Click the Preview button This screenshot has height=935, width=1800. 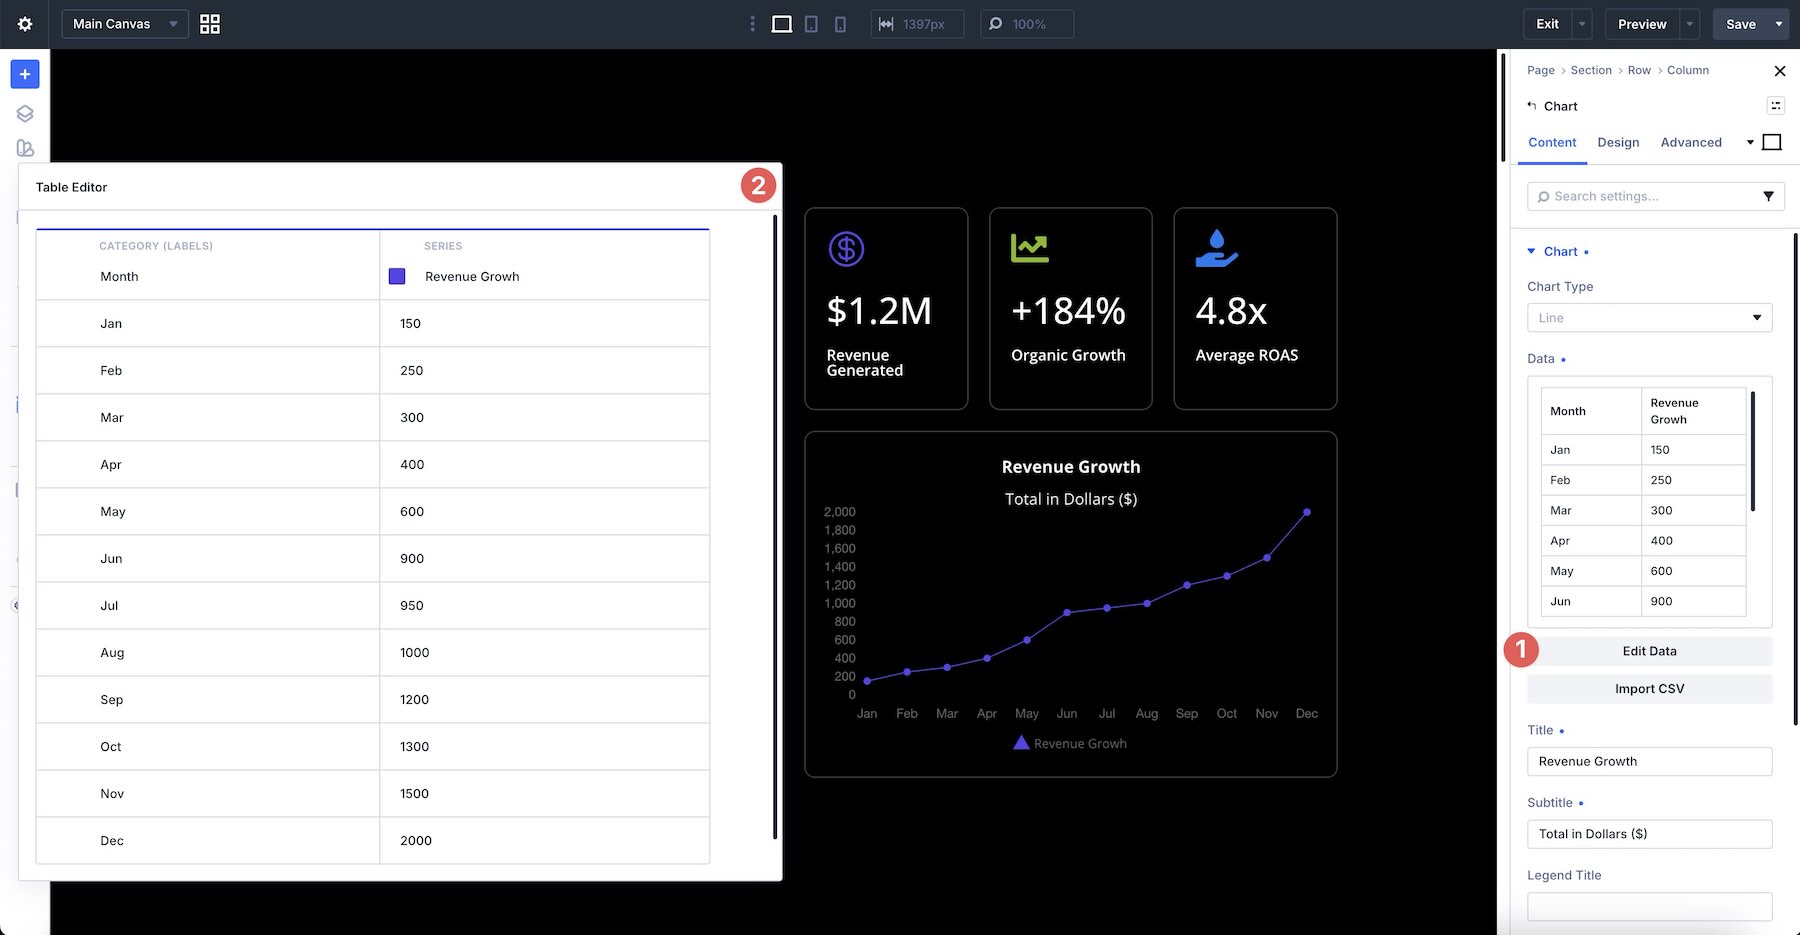click(1642, 24)
